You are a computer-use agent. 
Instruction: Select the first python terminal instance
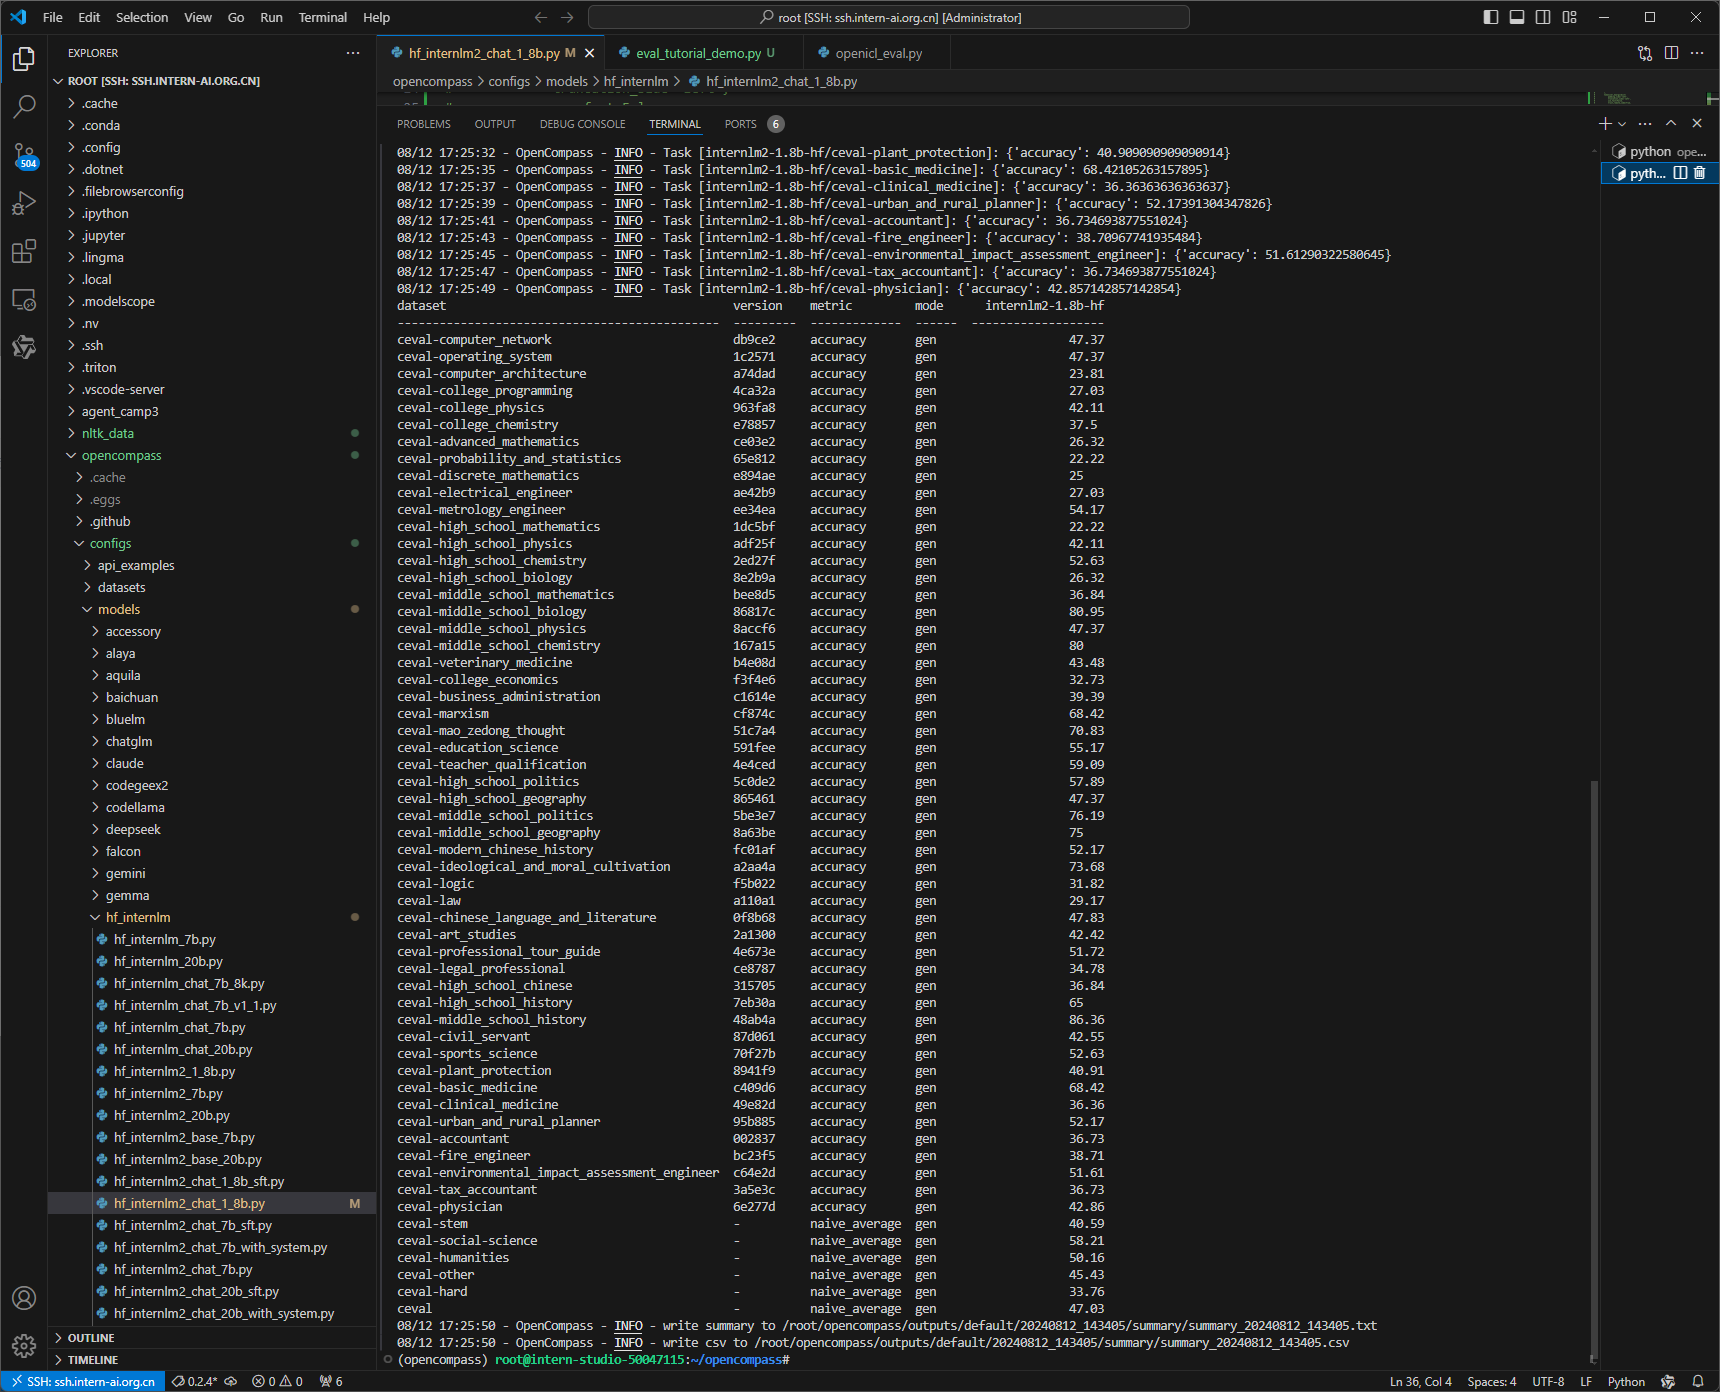pos(1660,152)
